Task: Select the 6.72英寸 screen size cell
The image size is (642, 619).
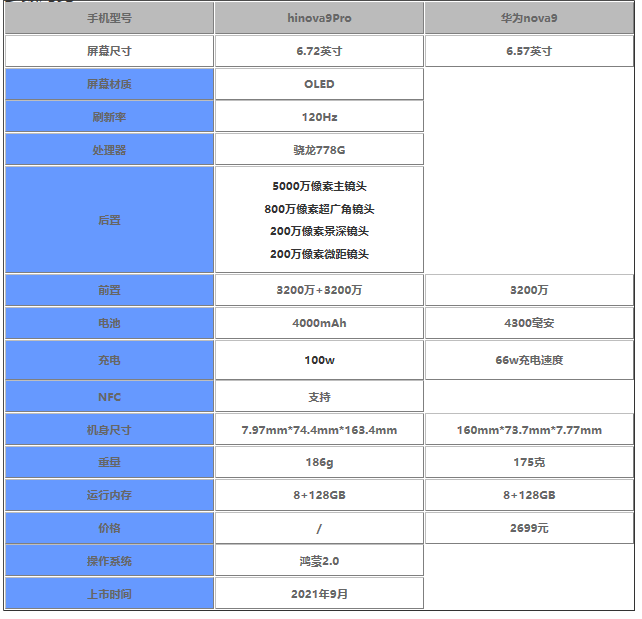Action: (x=319, y=51)
